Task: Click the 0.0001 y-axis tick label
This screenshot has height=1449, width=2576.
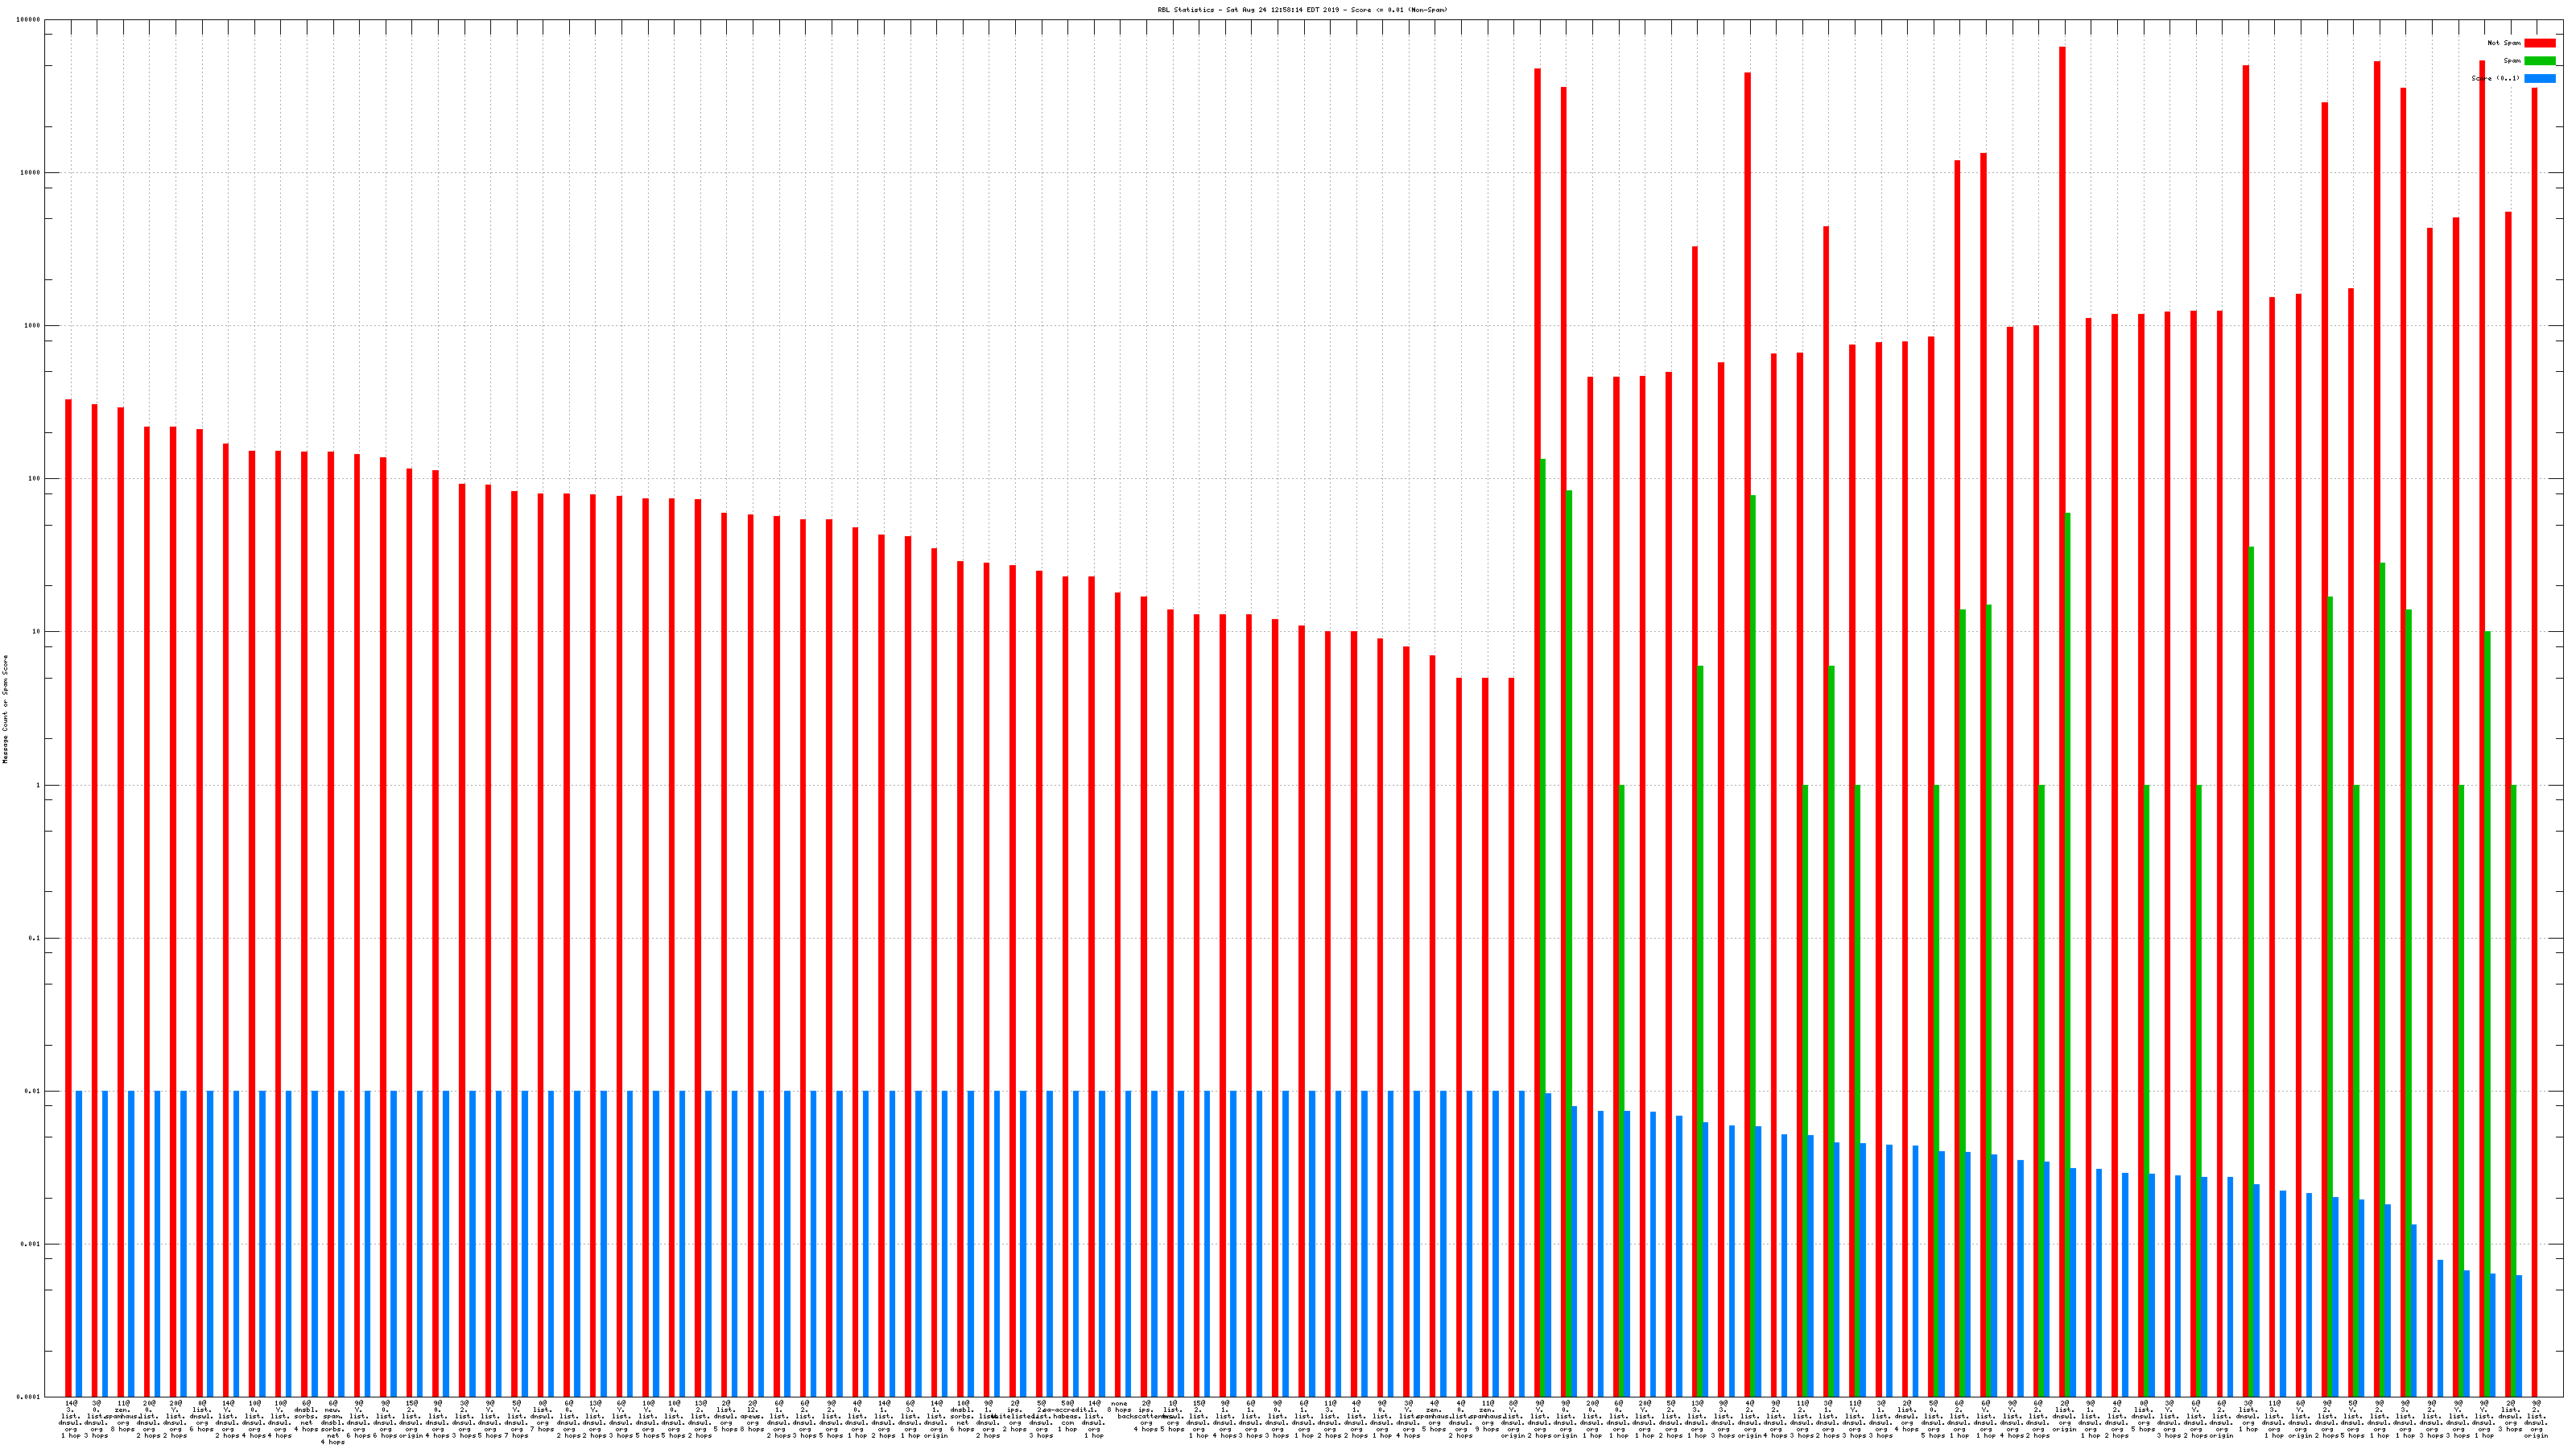Action: coord(30,1397)
